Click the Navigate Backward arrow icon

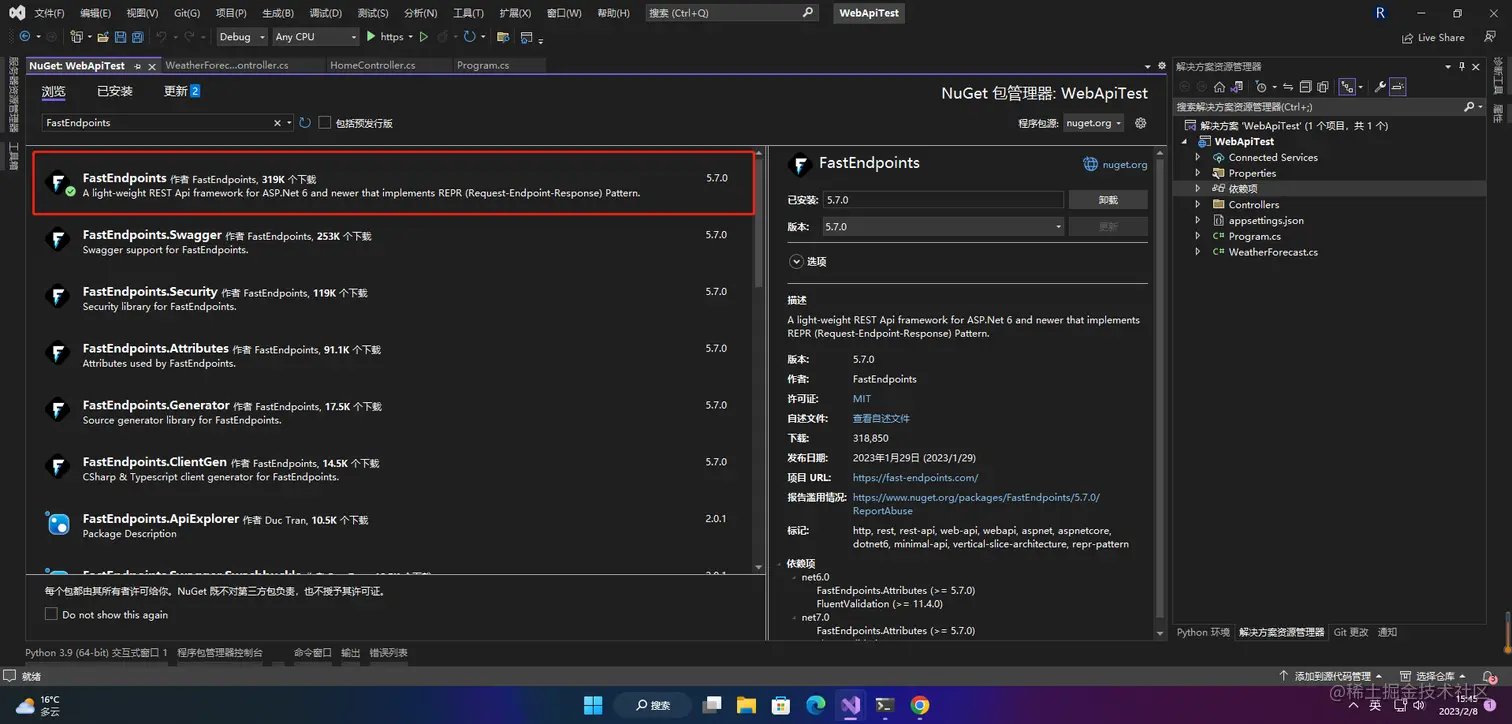25,37
